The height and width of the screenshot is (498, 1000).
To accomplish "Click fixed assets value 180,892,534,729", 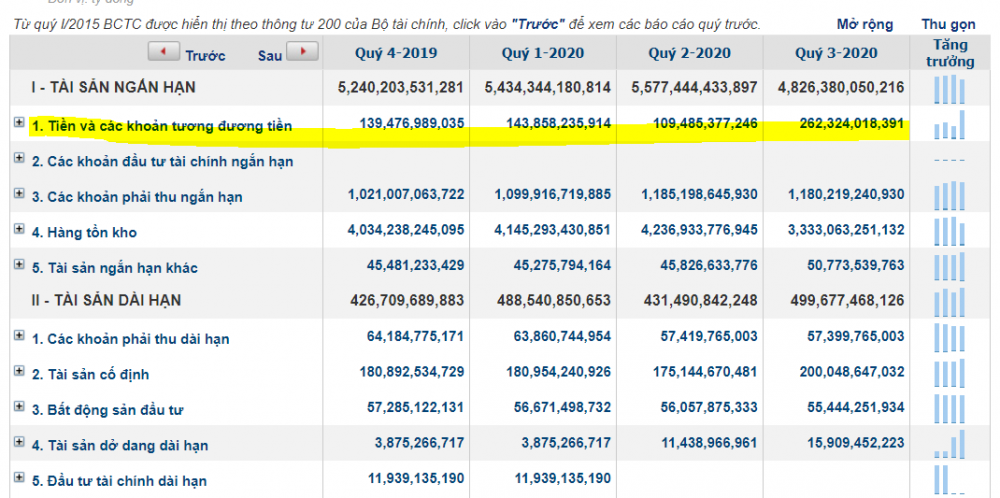I will click(412, 371).
